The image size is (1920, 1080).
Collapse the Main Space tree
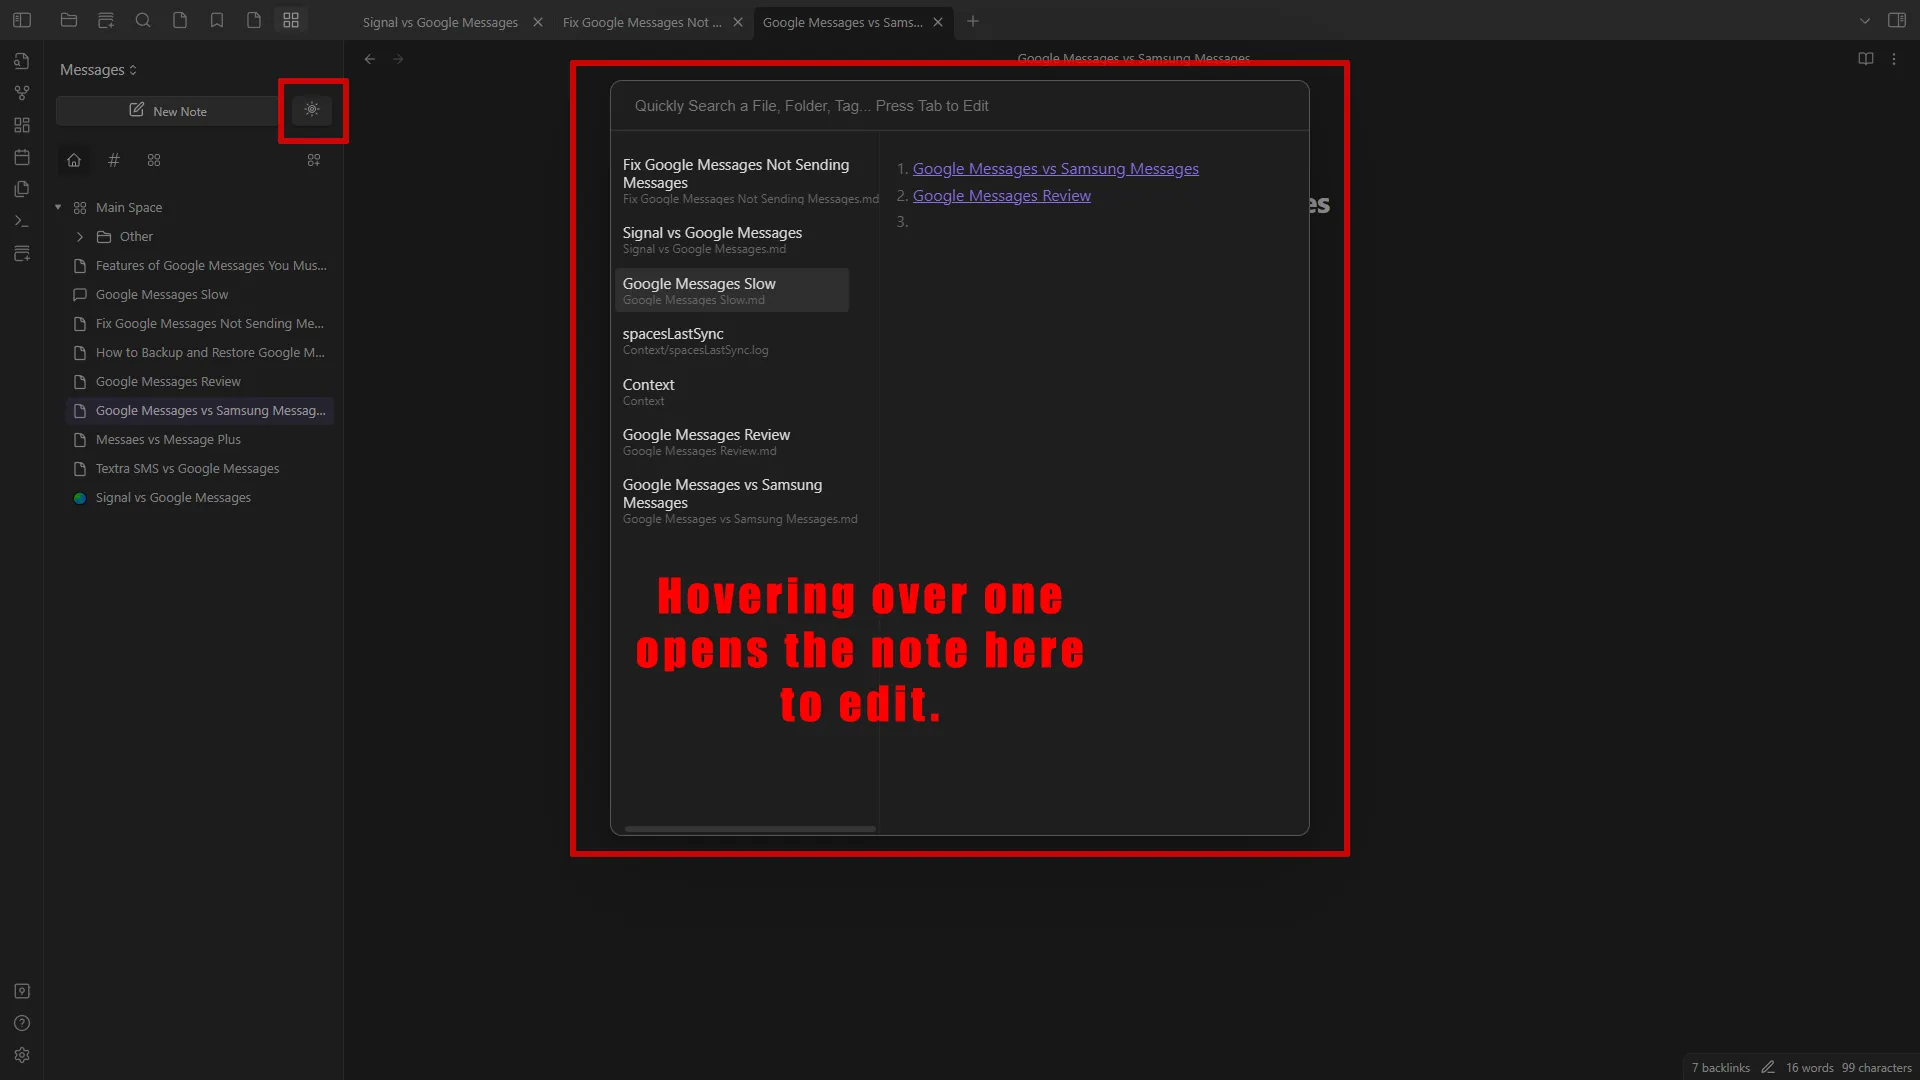58,208
